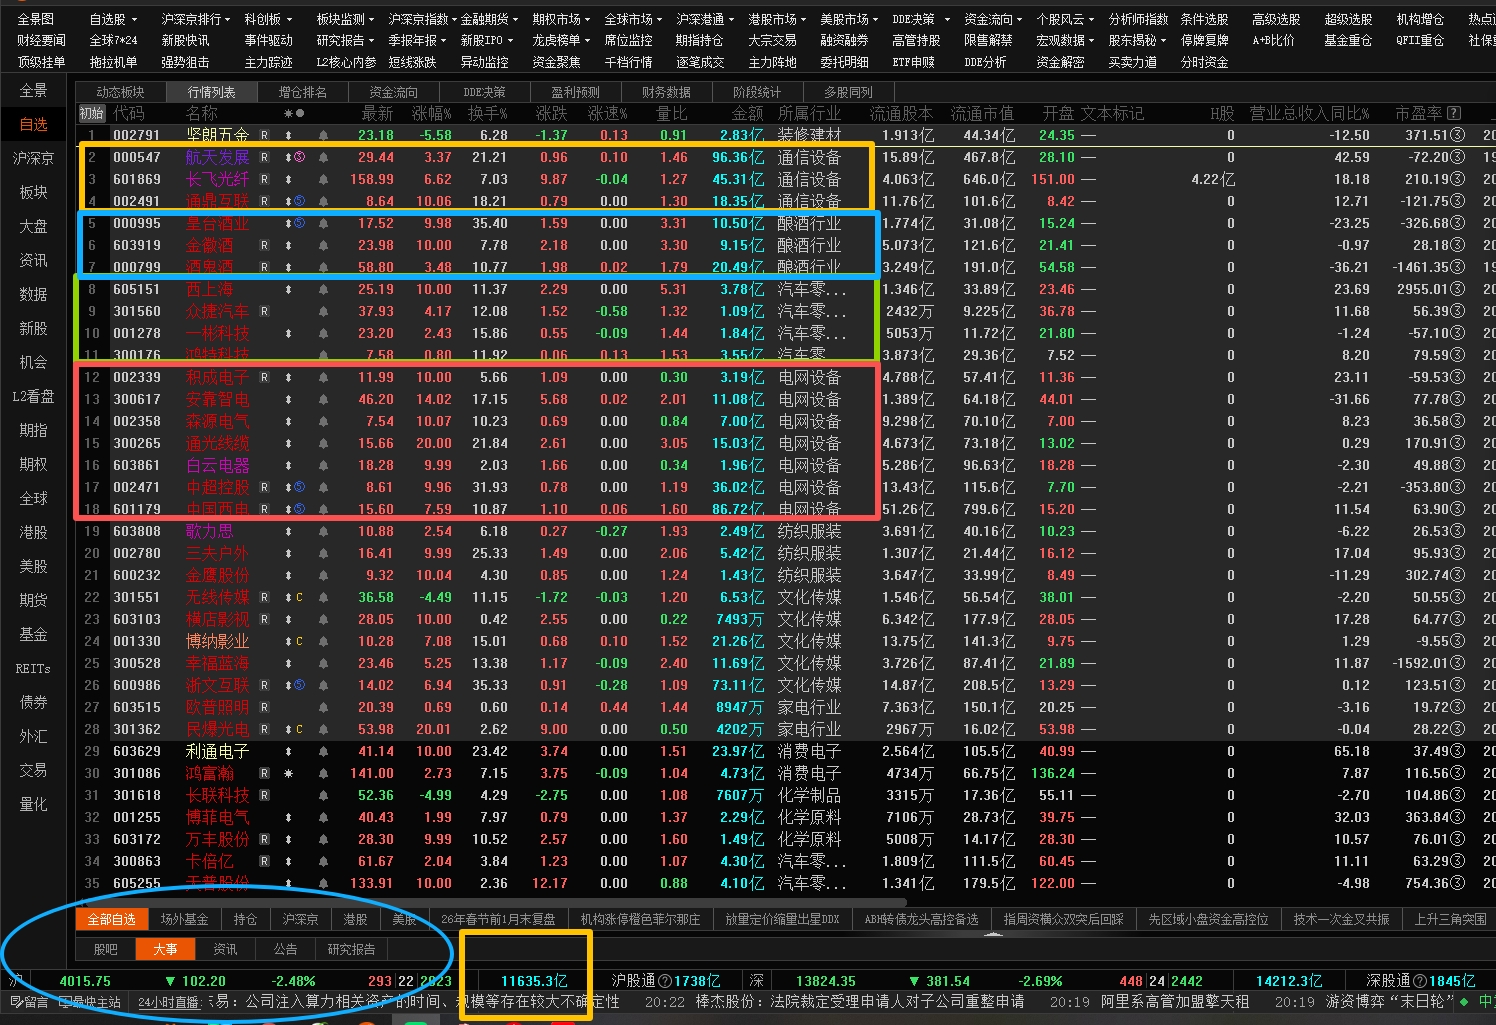Sort by the 涨幅% column header
1496x1025 pixels.
432,113
